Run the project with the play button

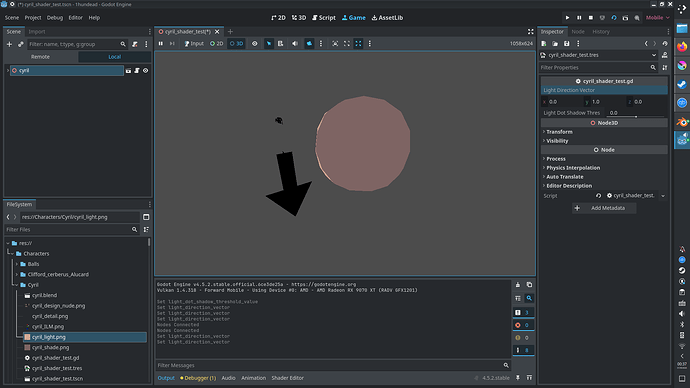coord(568,18)
